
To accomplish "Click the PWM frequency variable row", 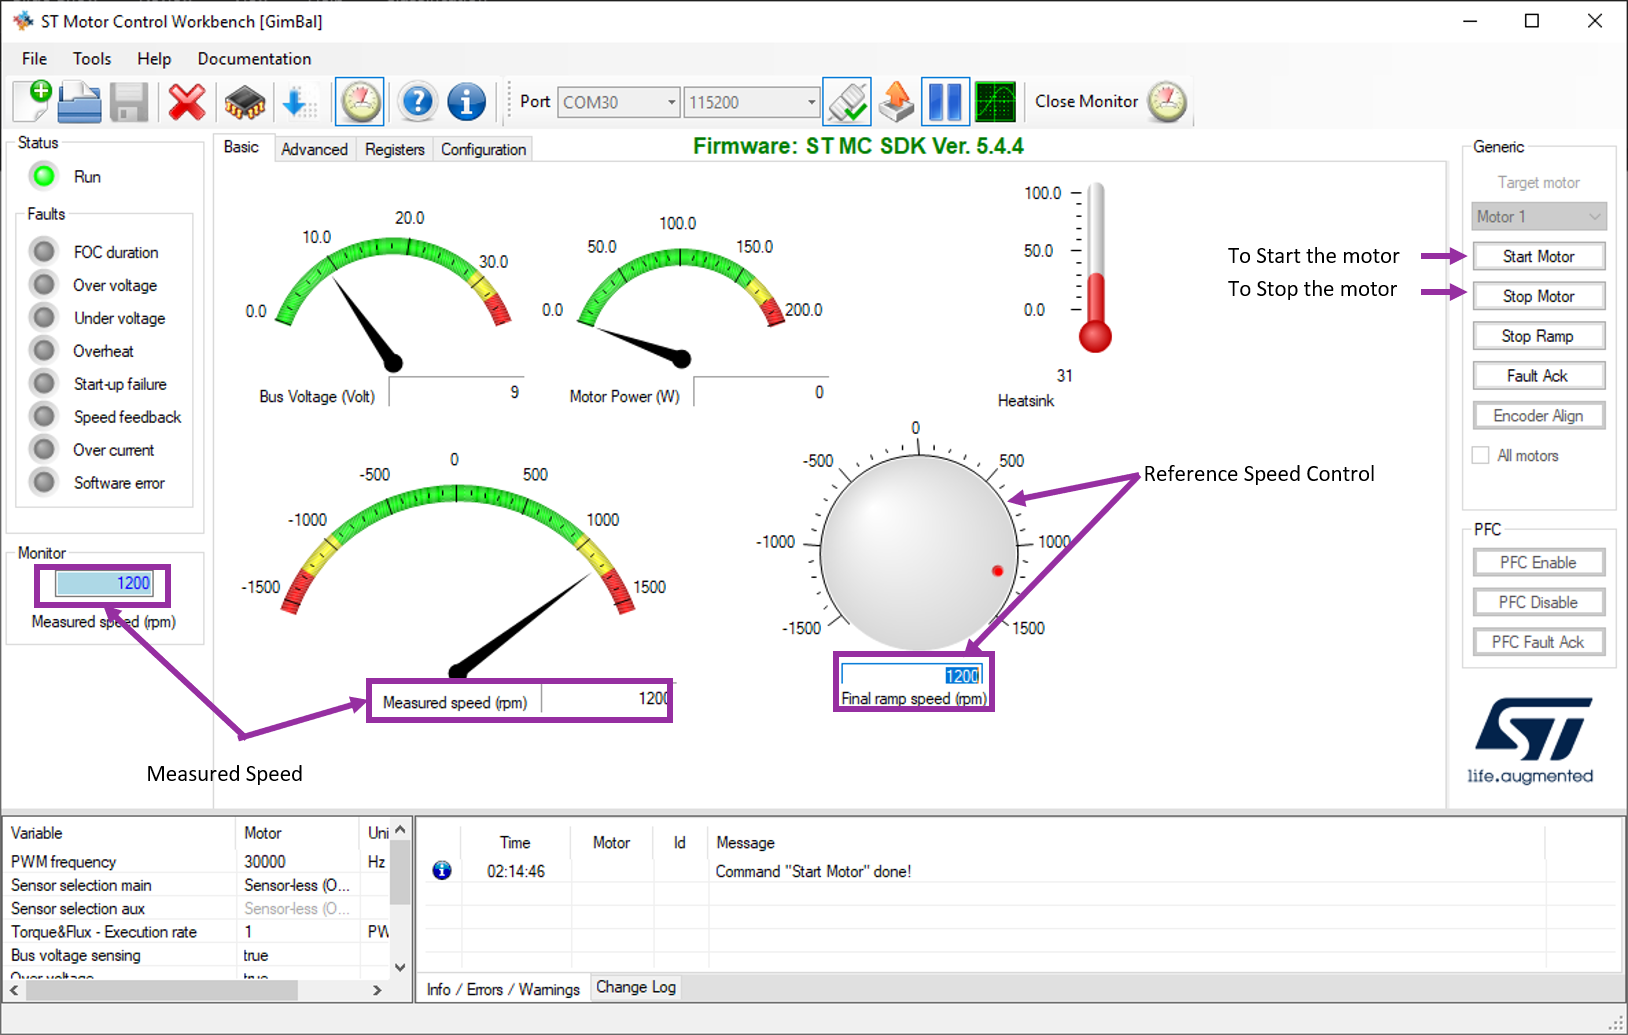I will pos(198,861).
